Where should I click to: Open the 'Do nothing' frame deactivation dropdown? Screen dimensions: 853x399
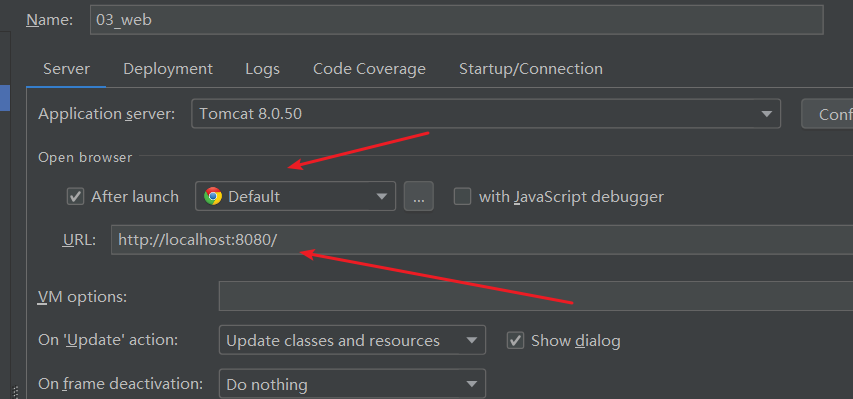352,384
